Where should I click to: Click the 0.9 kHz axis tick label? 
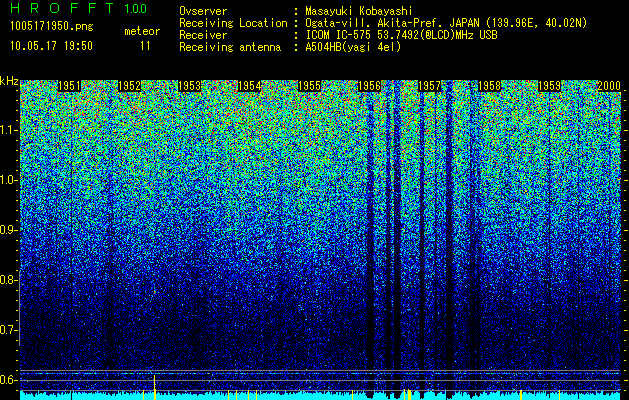(x=9, y=230)
